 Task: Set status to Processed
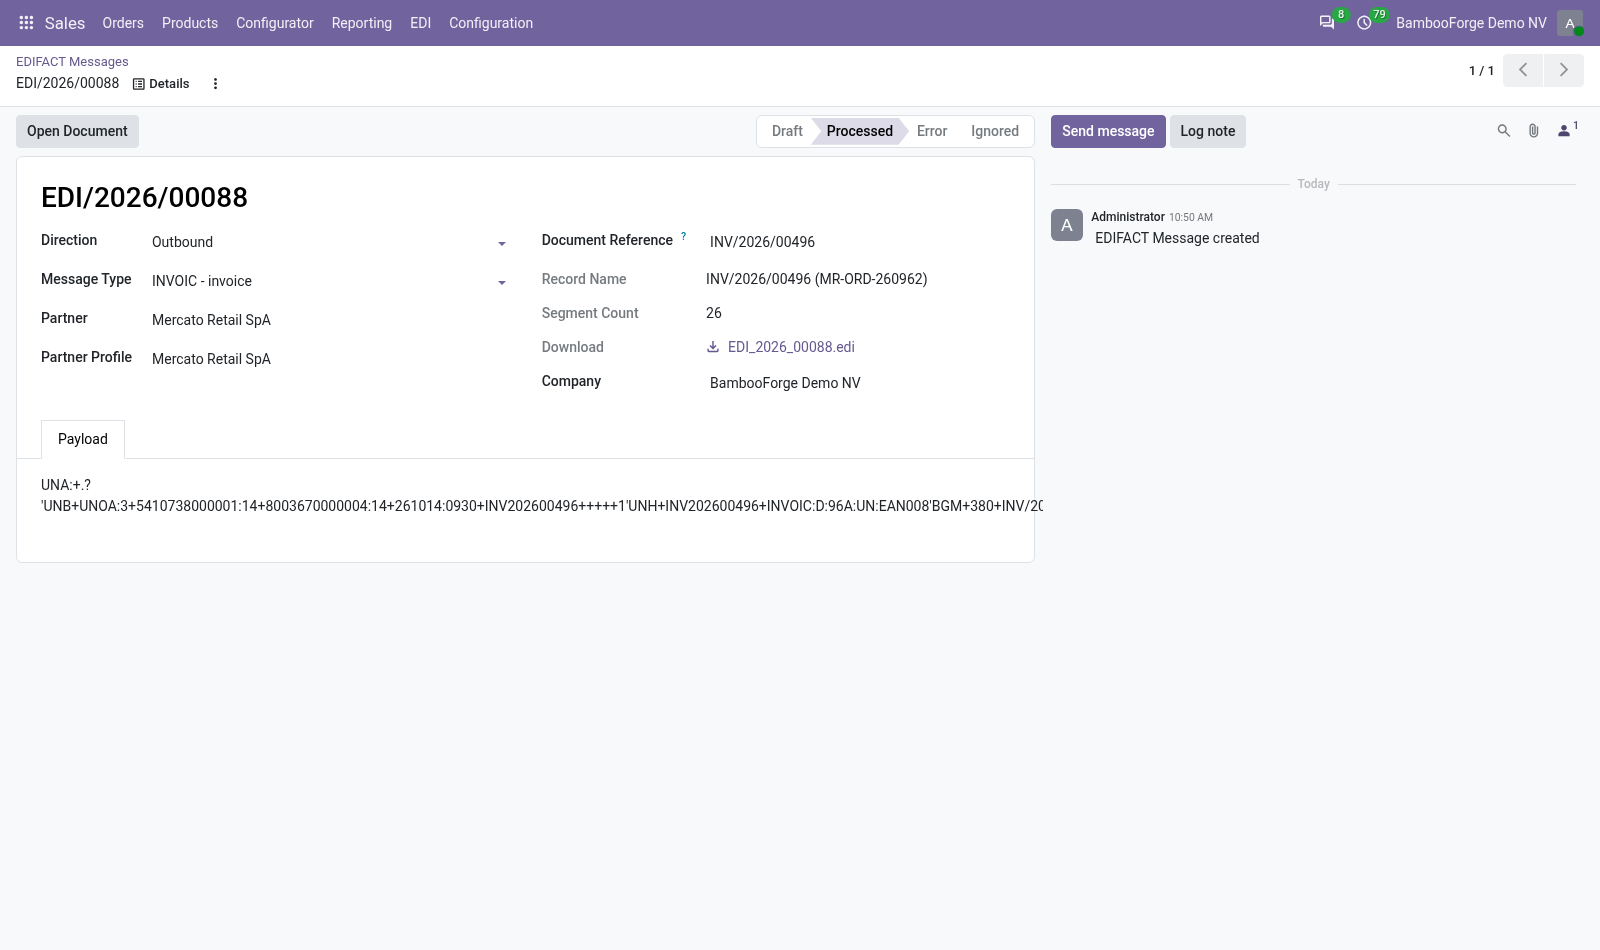(x=859, y=131)
